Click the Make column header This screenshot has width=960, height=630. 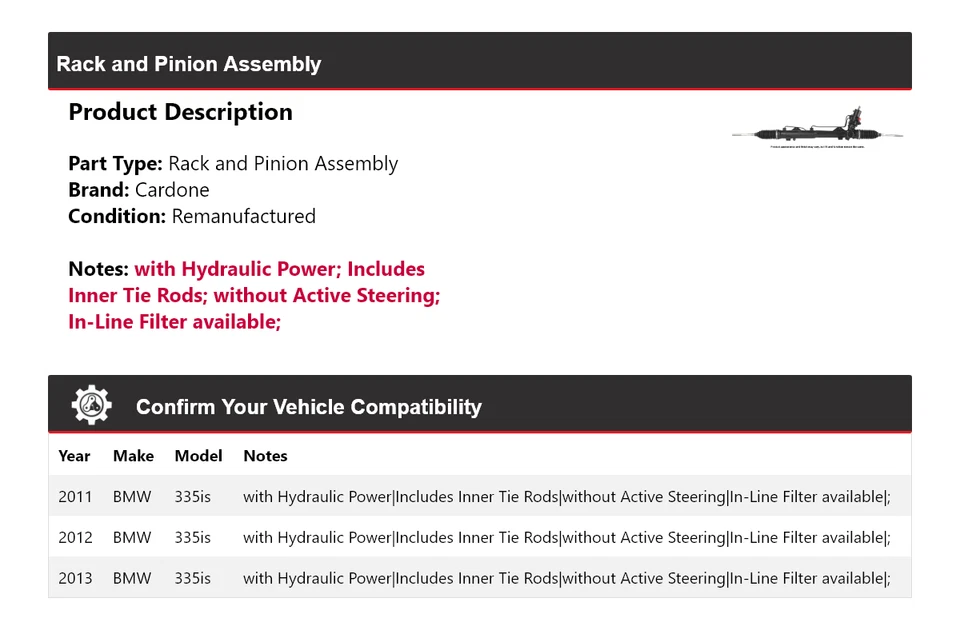click(x=133, y=456)
